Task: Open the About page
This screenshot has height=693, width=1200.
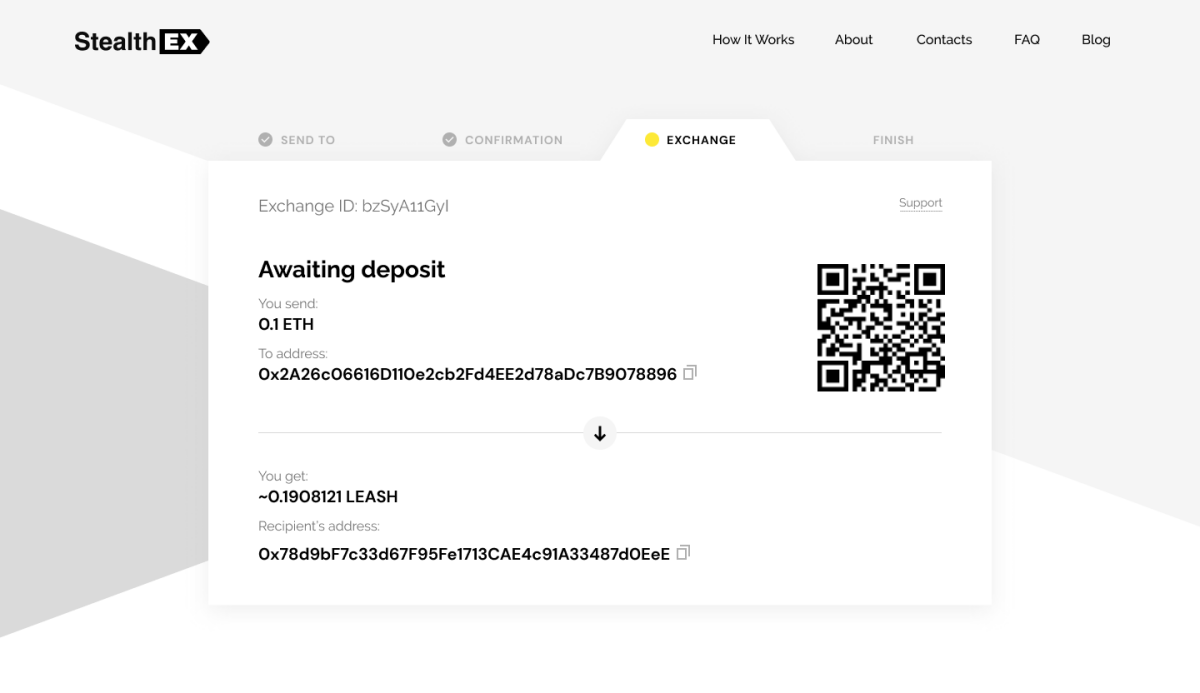Action: pos(853,39)
